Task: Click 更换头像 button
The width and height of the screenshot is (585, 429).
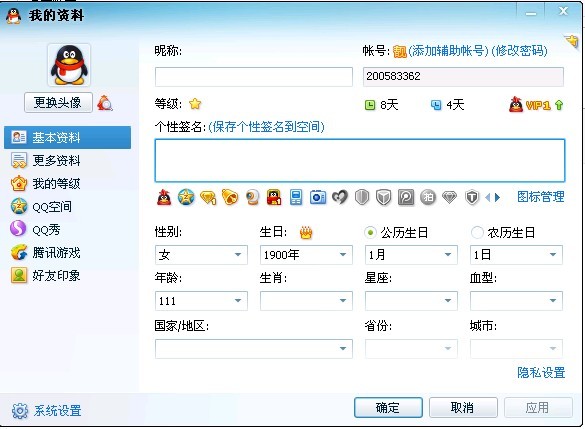Action: [x=58, y=103]
